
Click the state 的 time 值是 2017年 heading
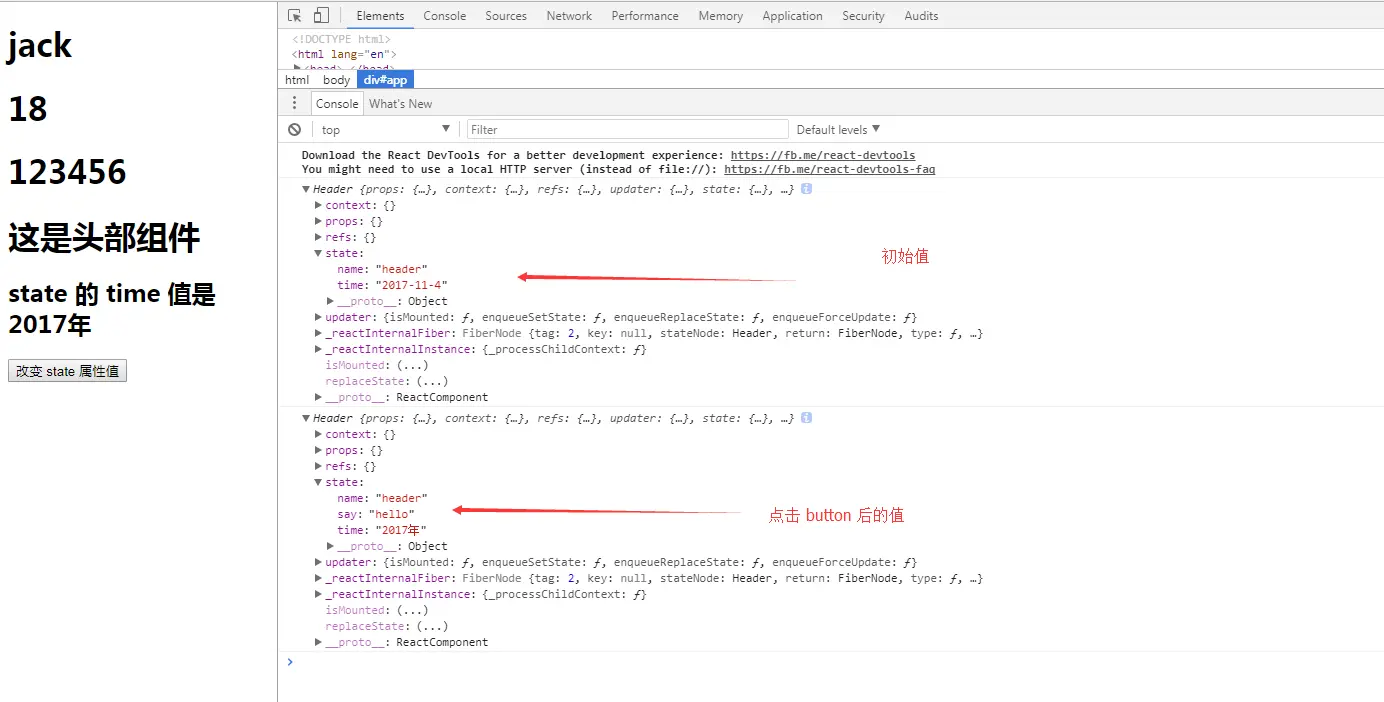coord(112,309)
